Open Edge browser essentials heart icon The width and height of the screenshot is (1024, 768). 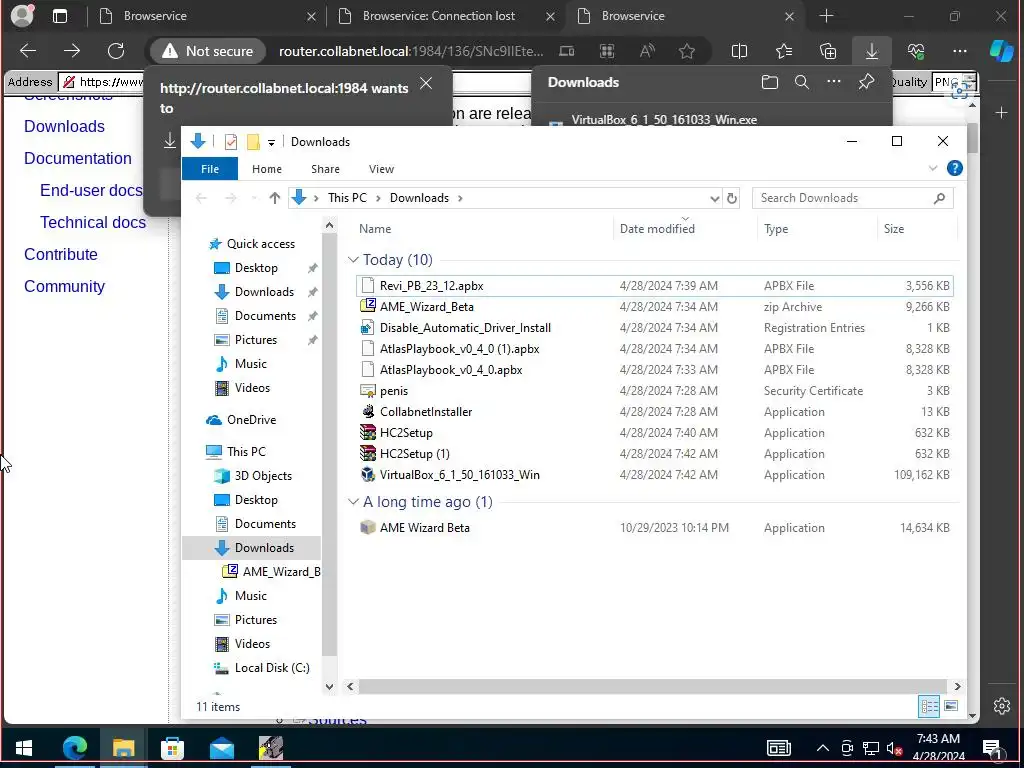coord(916,51)
